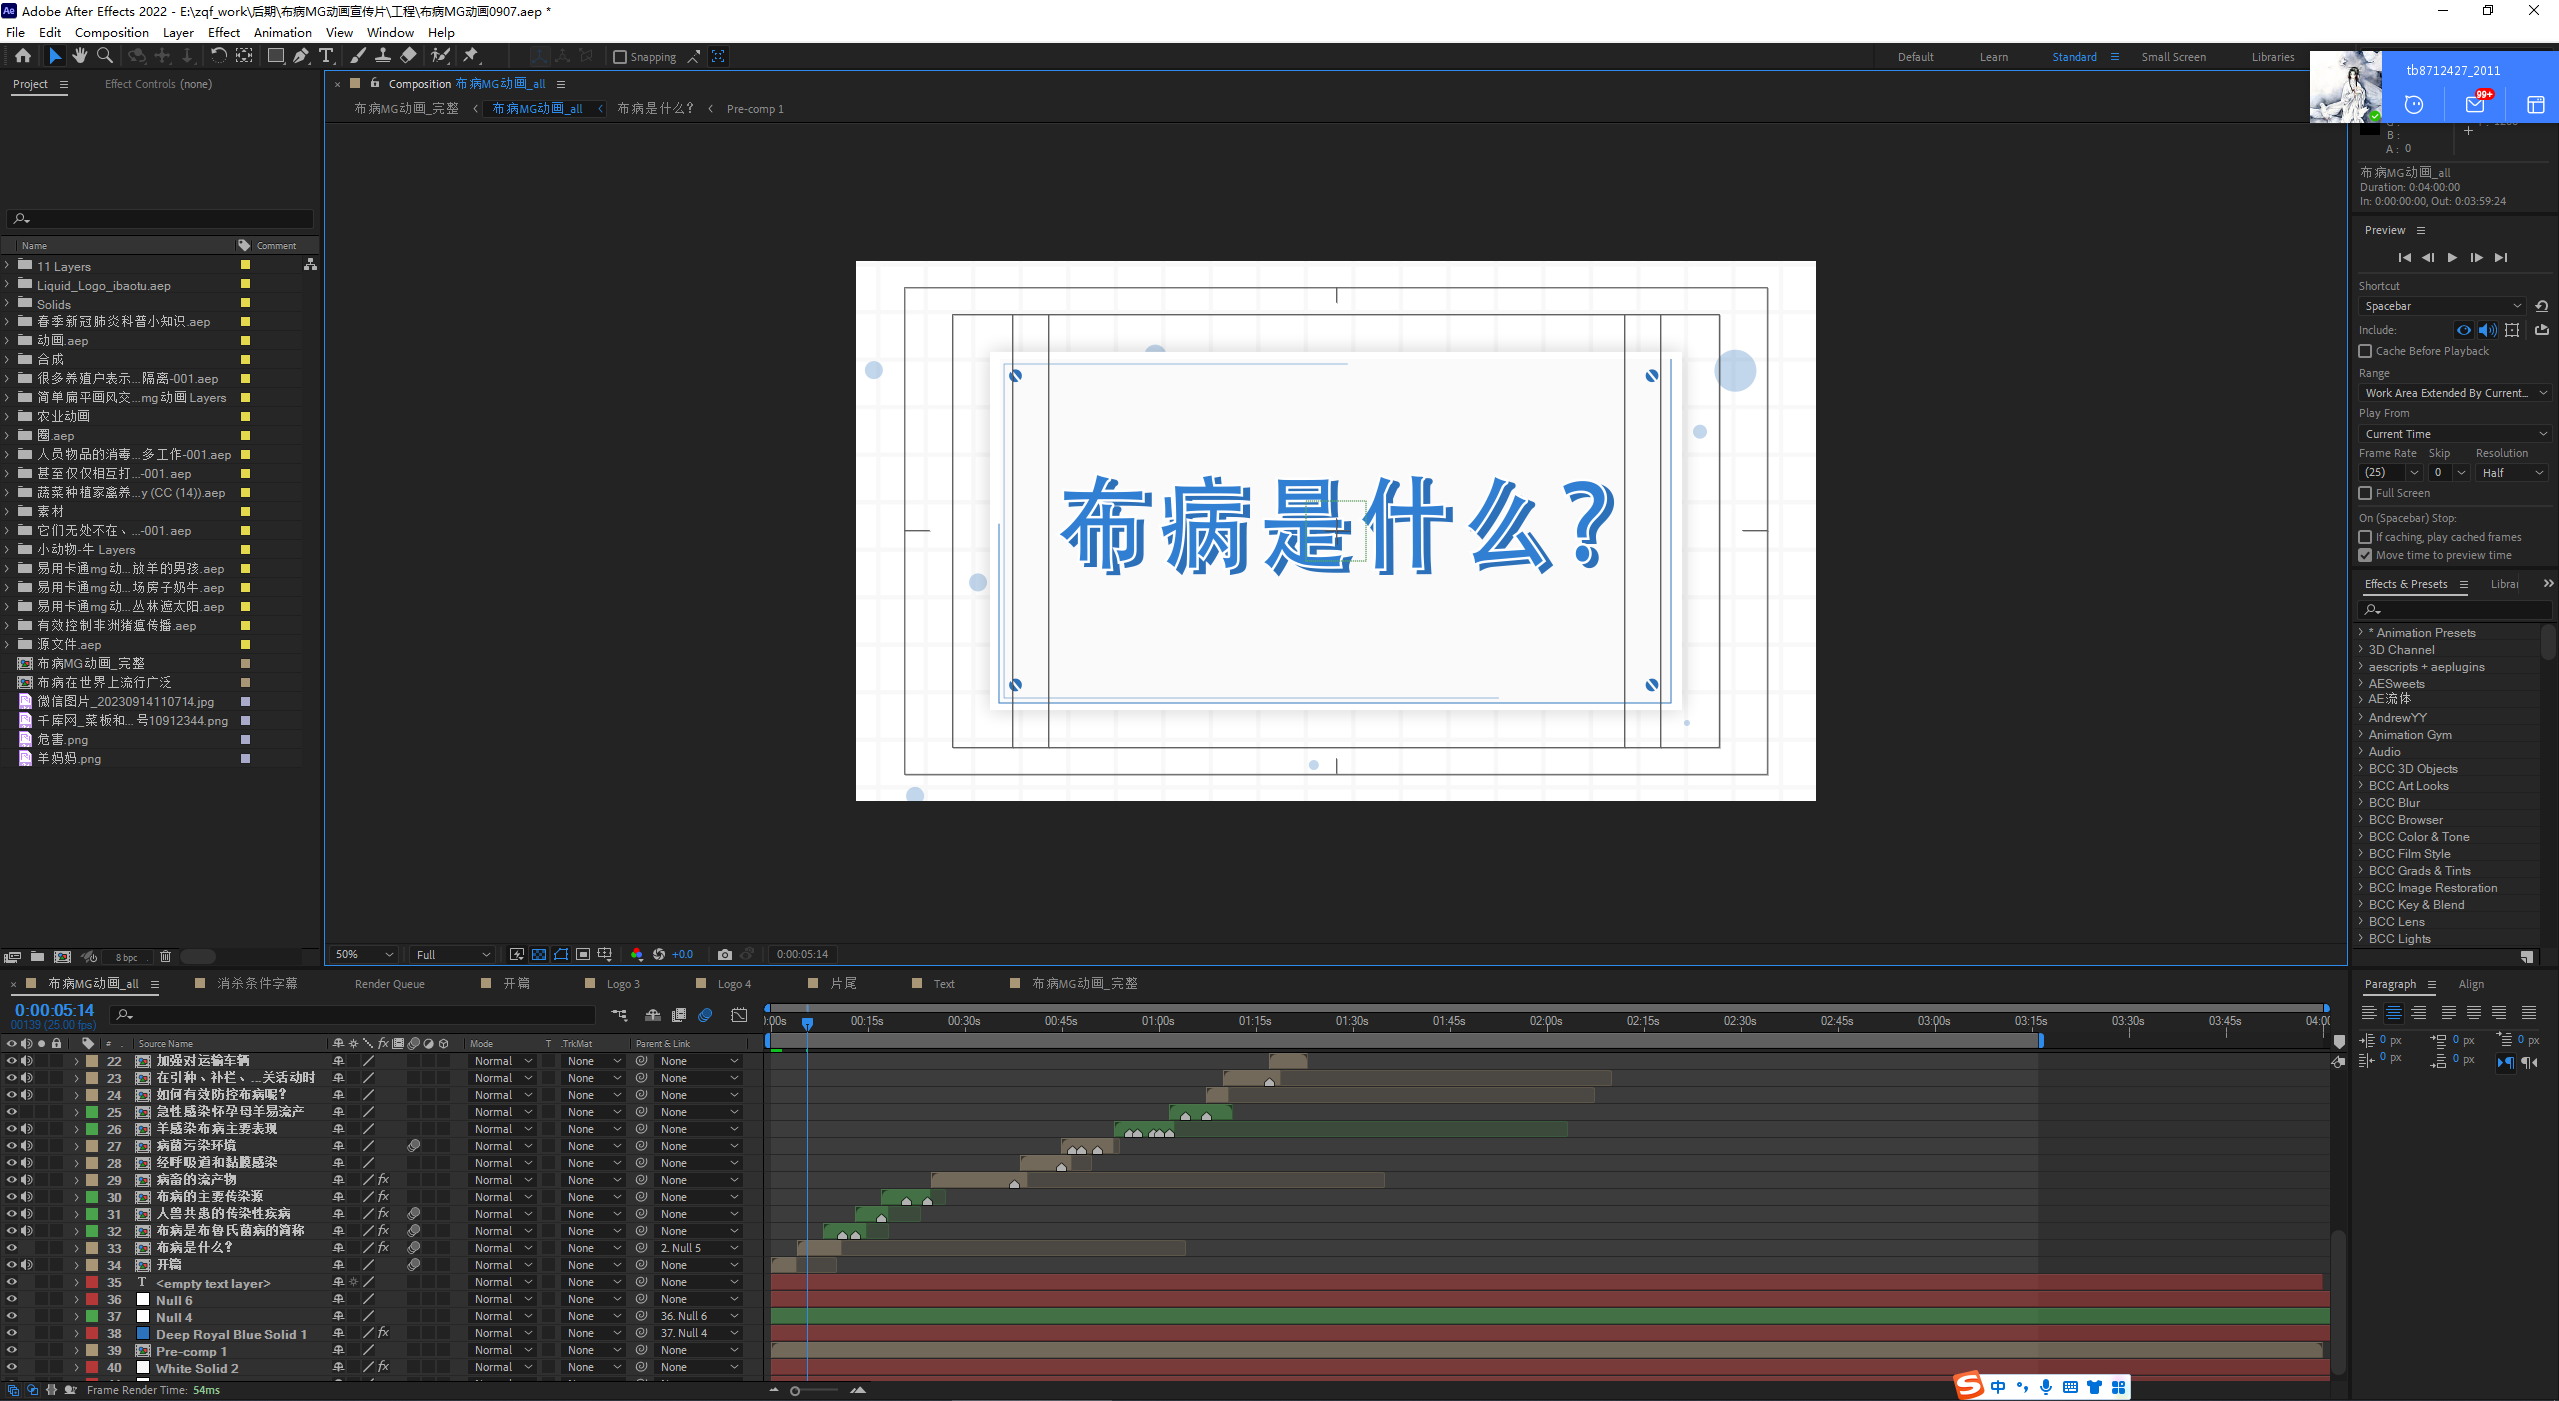Enable the Full Screen preview checkbox
2559x1401 pixels.
2365,493
